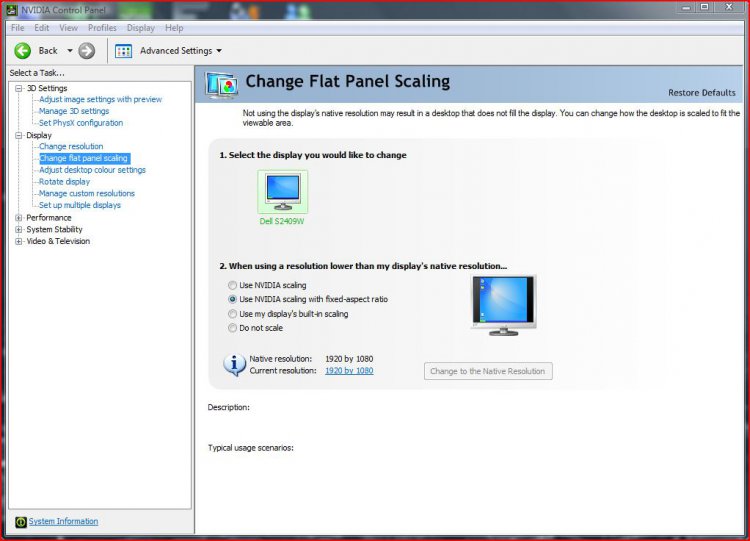Open the Edit menu
Screen dimensions: 750x541
click(x=42, y=28)
